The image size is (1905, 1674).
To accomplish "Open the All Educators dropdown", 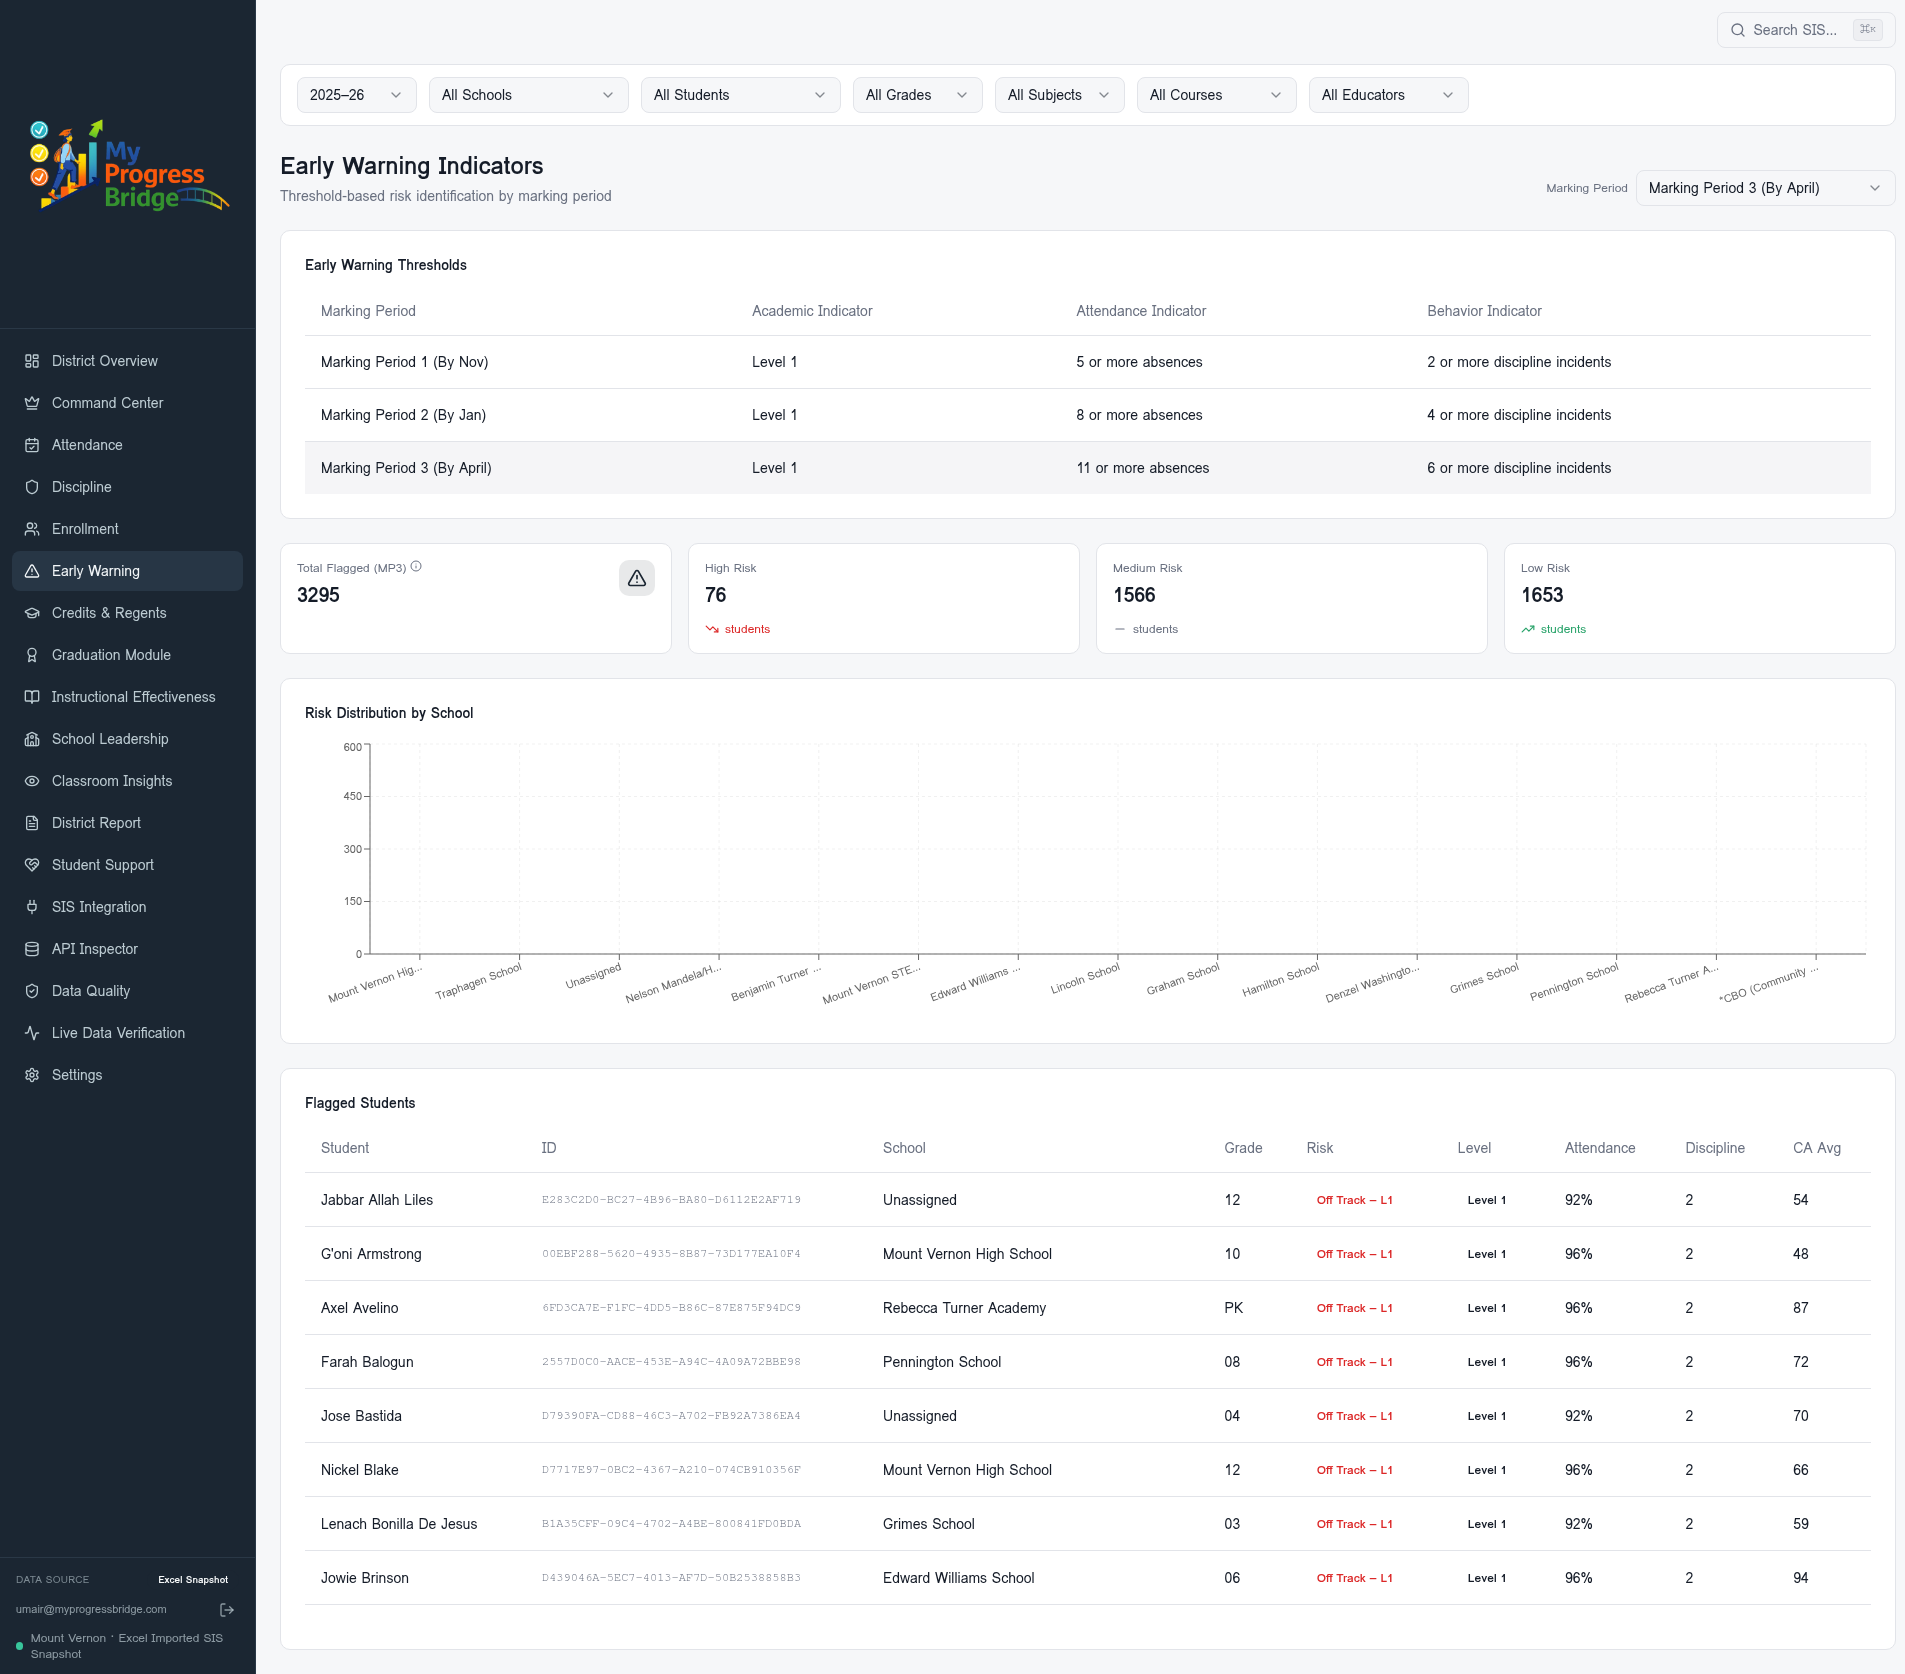I will 1389,95.
